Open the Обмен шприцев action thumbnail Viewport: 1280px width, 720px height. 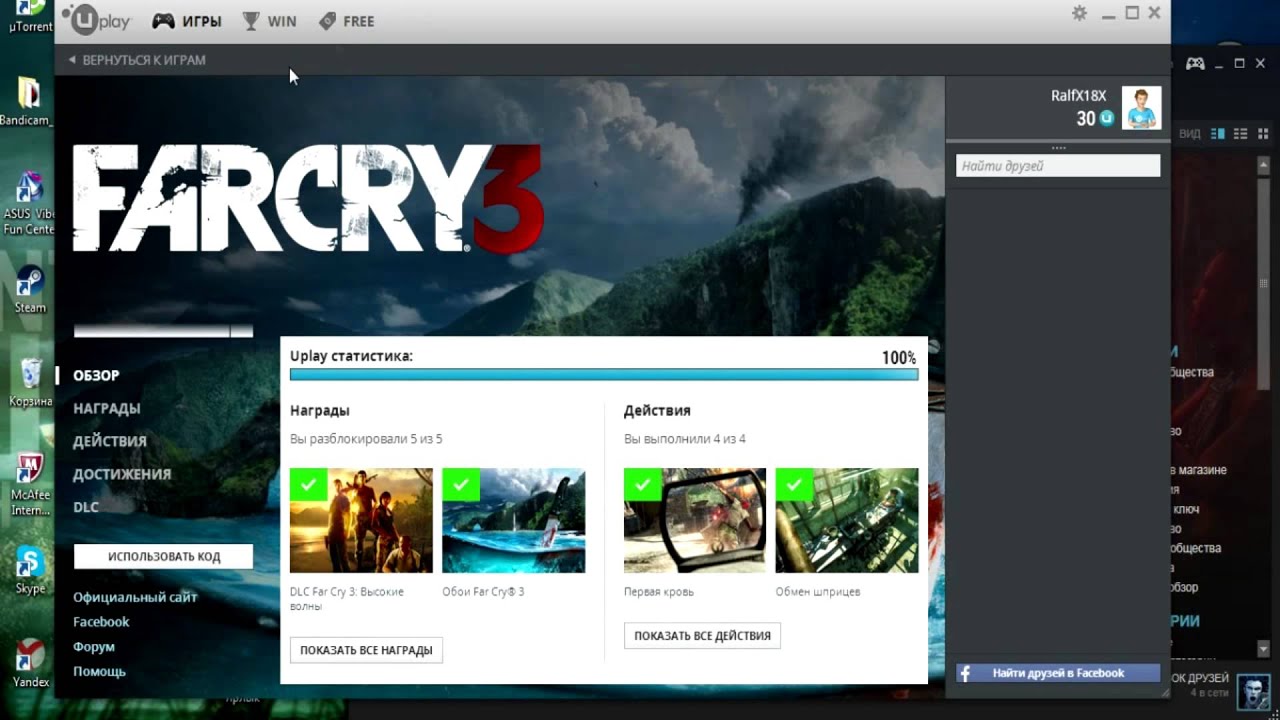click(x=846, y=520)
